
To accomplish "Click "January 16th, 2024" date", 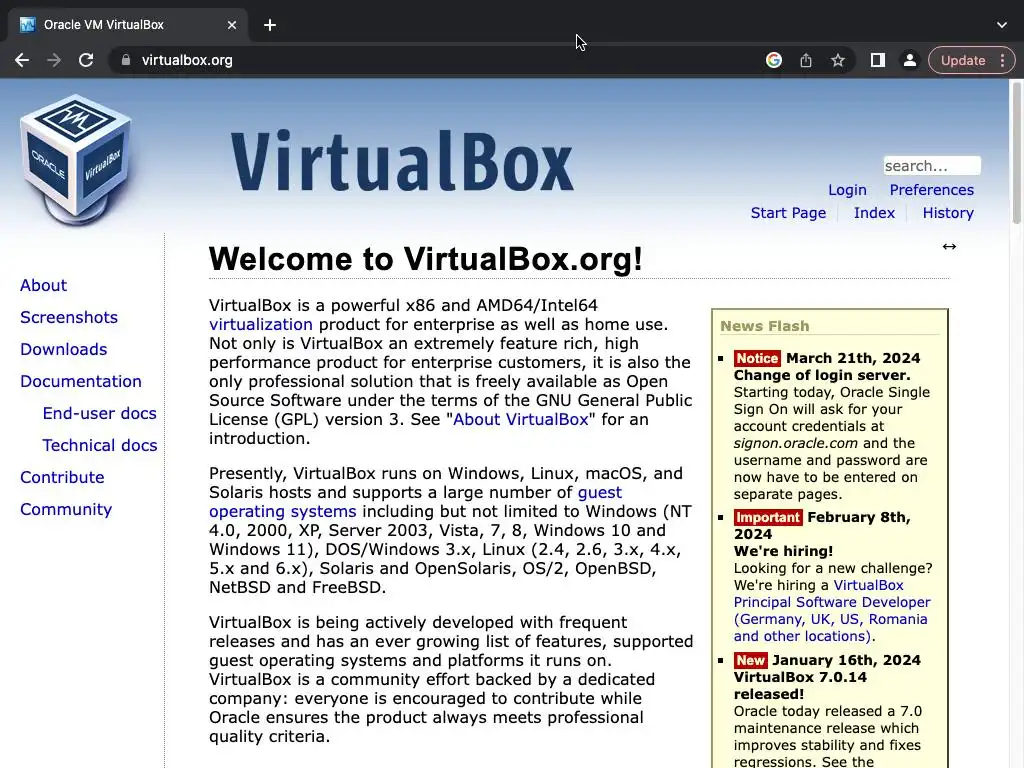I will click(846, 660).
